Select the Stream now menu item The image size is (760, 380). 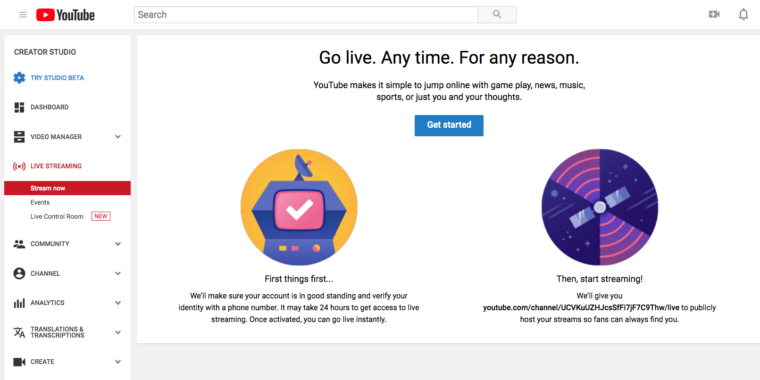click(67, 188)
